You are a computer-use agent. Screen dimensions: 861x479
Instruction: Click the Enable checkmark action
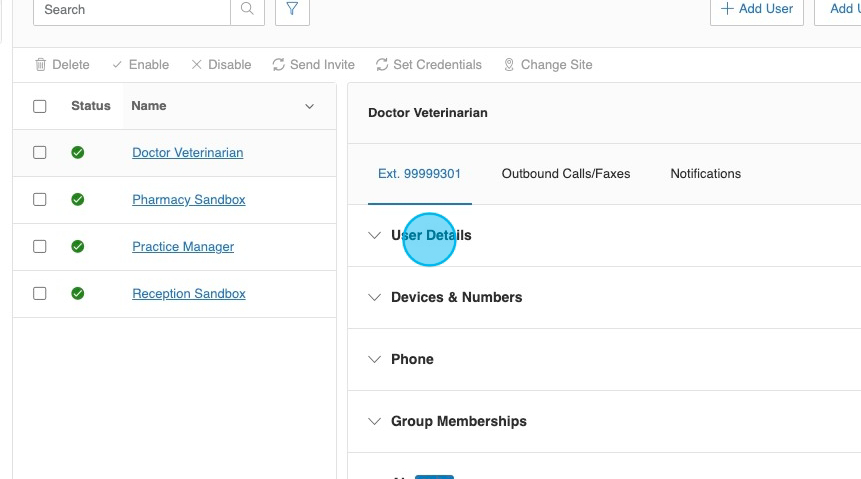tap(140, 64)
